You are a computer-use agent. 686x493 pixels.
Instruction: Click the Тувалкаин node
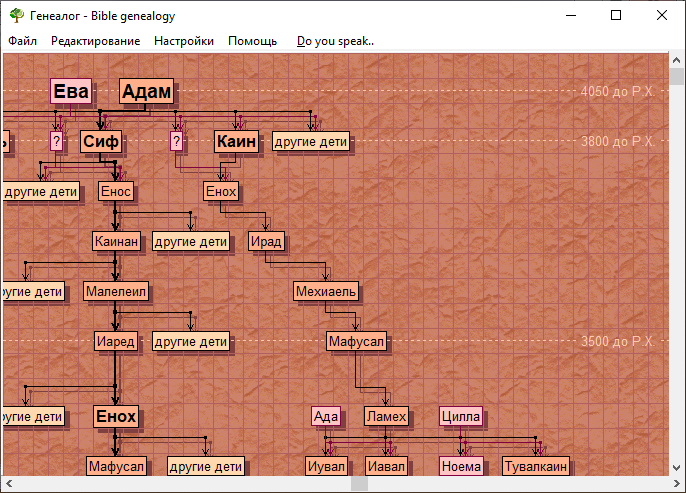pos(535,466)
